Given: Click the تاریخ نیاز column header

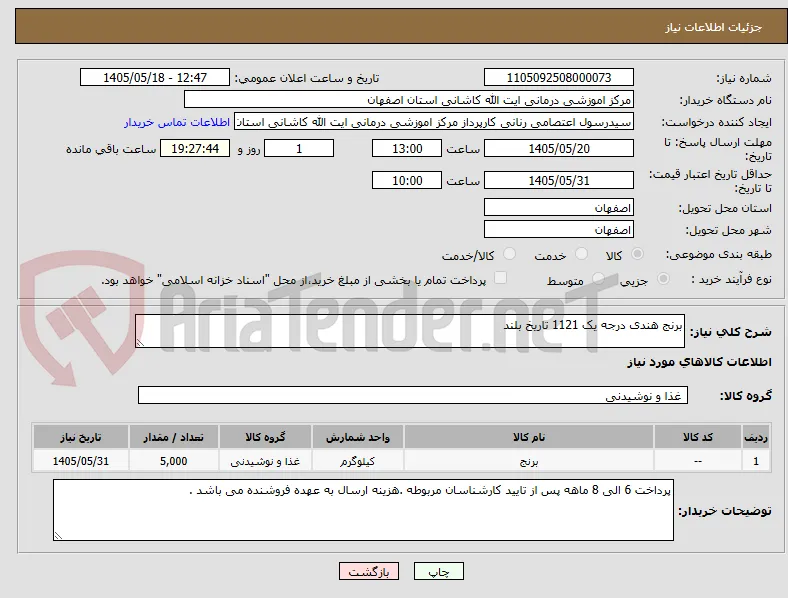Looking at the screenshot, I should [80, 437].
